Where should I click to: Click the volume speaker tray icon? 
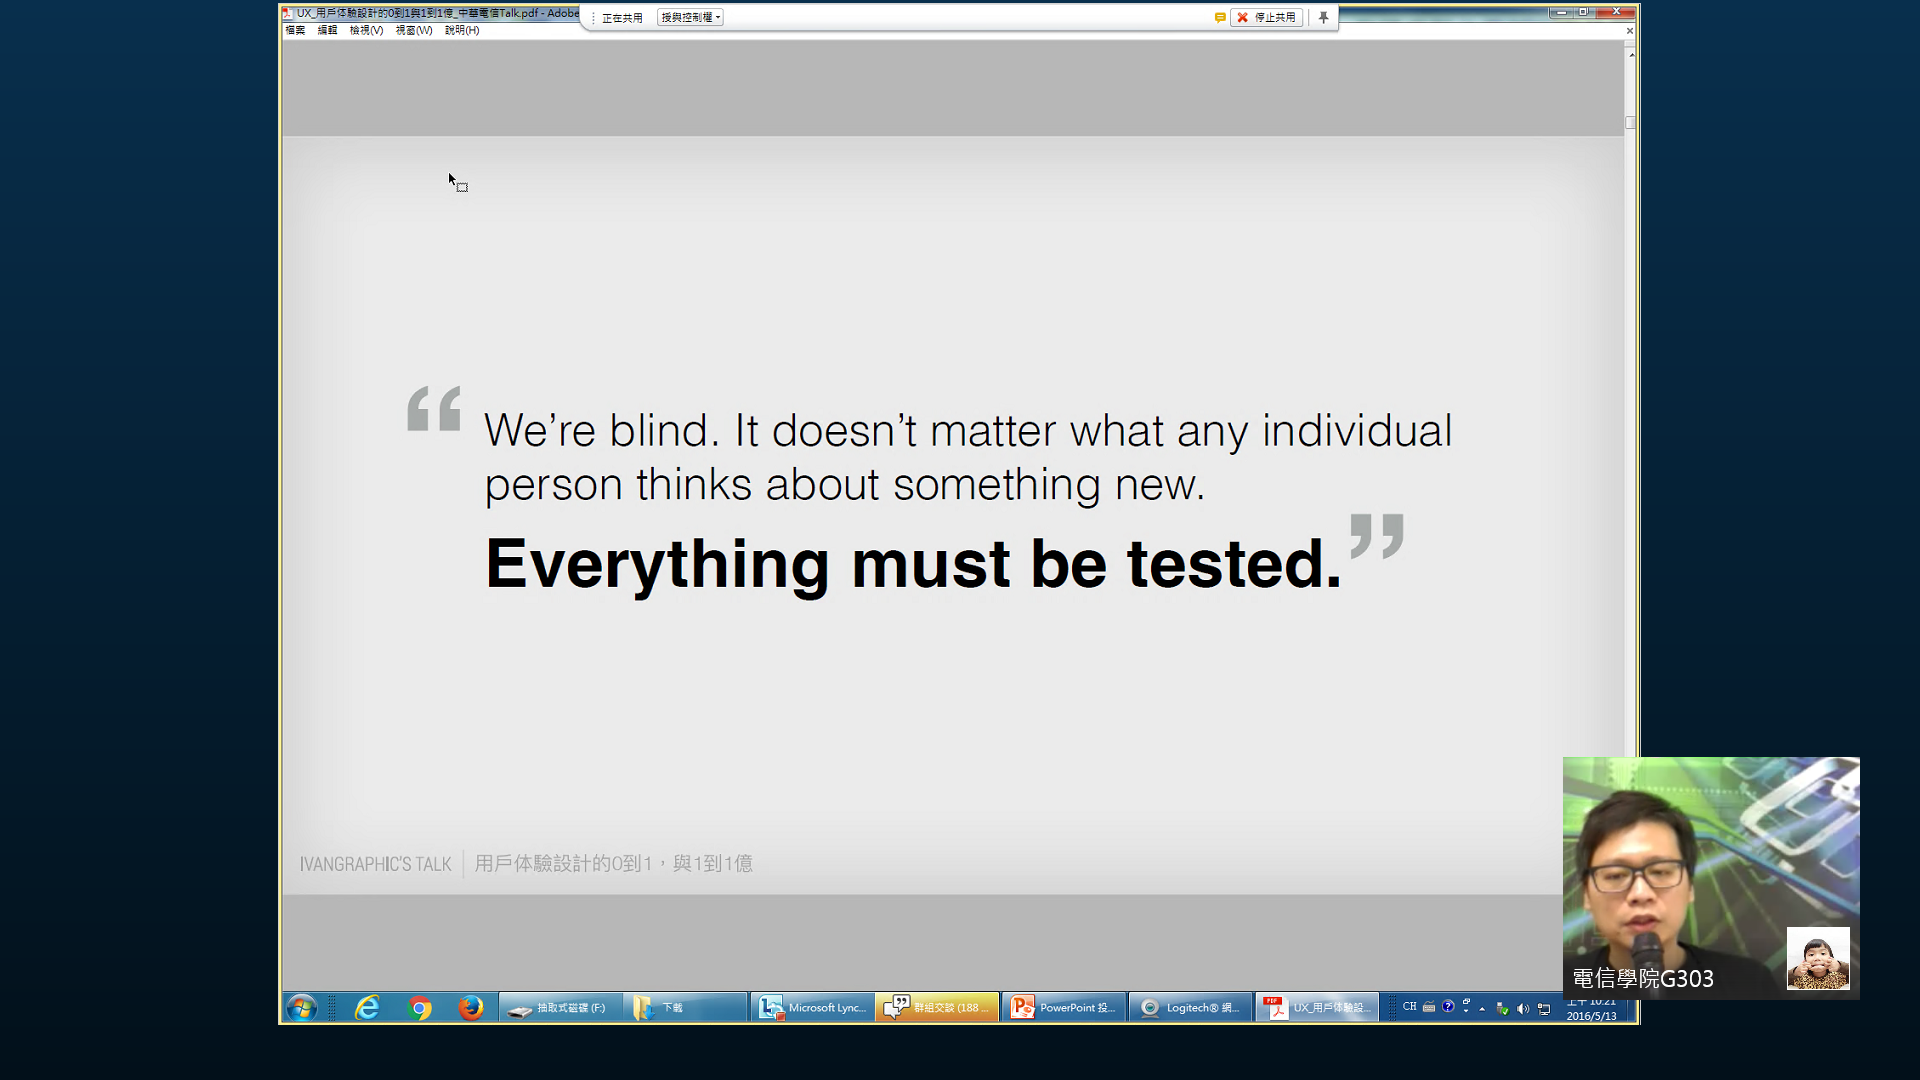1523,1008
